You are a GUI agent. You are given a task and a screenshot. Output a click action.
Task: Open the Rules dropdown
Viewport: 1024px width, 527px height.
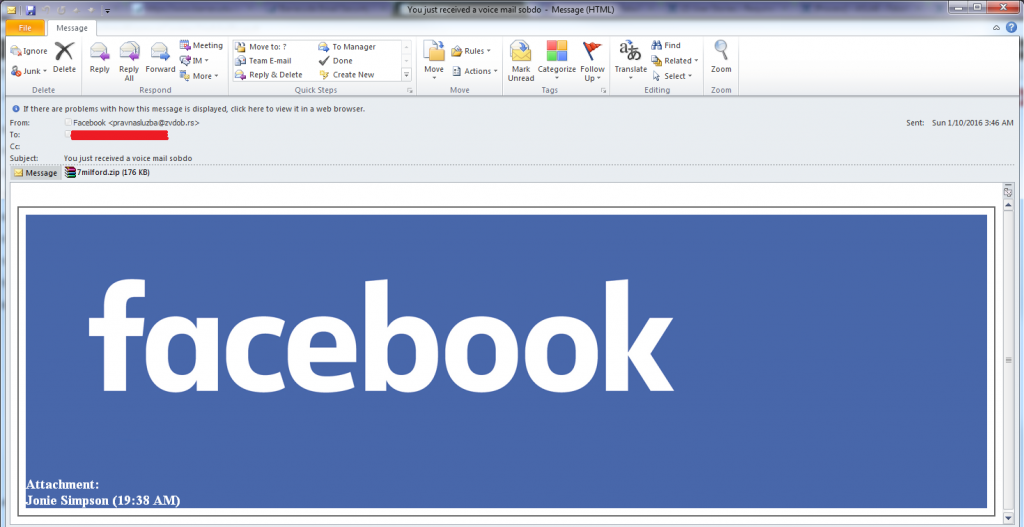[x=471, y=51]
